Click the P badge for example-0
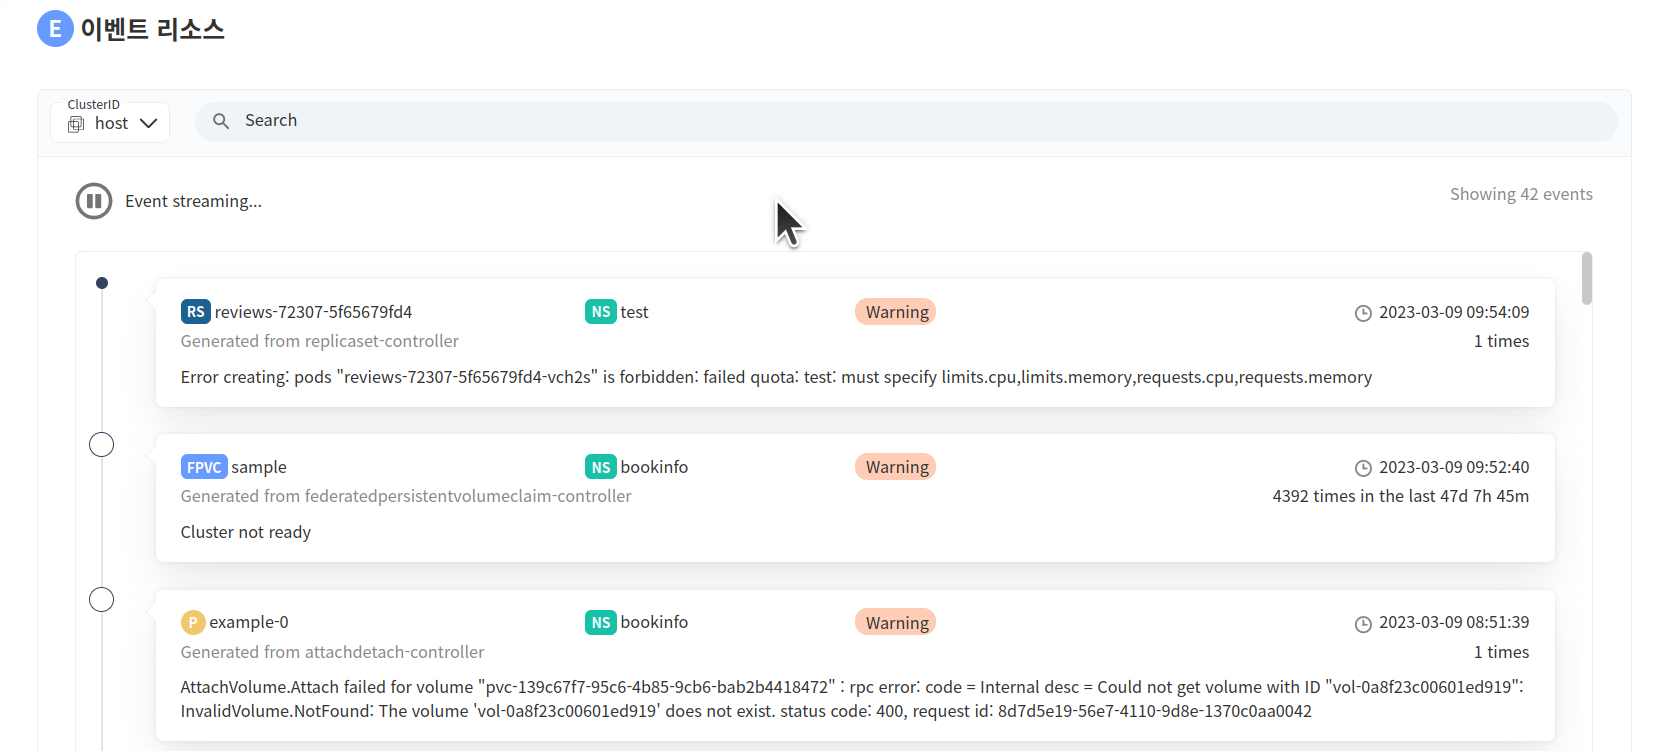The image size is (1669, 751). (193, 622)
